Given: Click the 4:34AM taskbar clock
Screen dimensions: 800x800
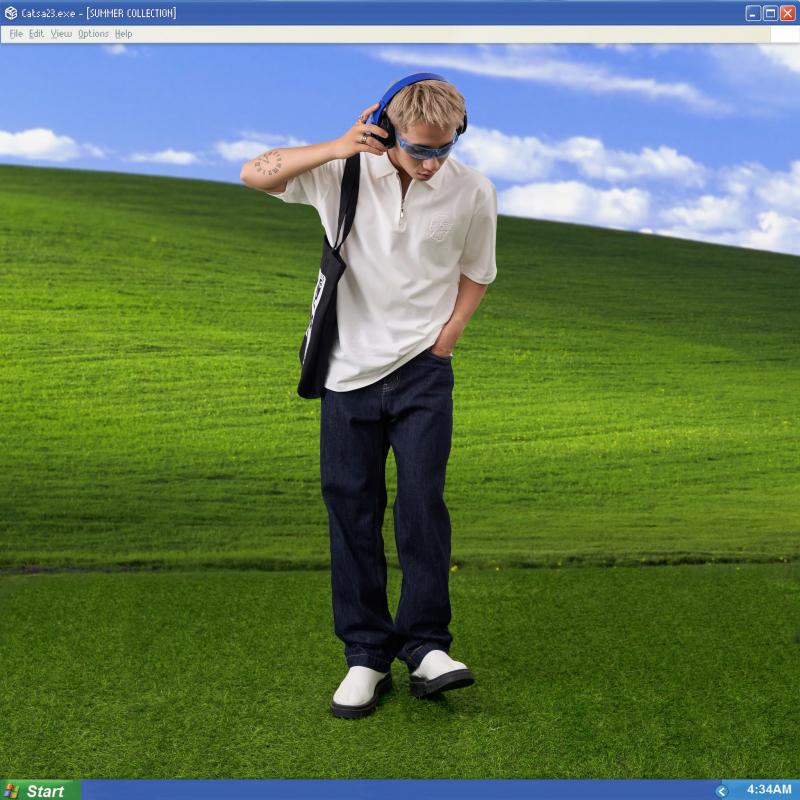Looking at the screenshot, I should pyautogui.click(x=769, y=790).
